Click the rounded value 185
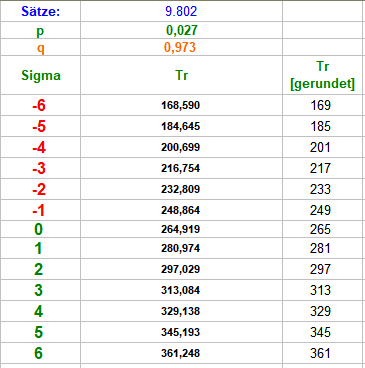The width and height of the screenshot is (365, 368). pyautogui.click(x=322, y=126)
